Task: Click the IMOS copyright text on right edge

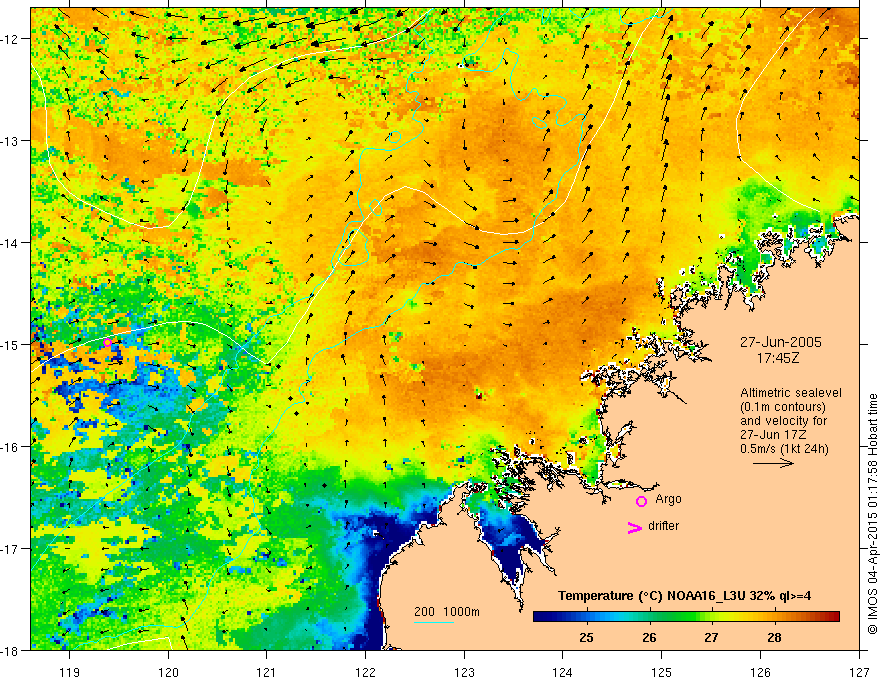Action: 872,514
